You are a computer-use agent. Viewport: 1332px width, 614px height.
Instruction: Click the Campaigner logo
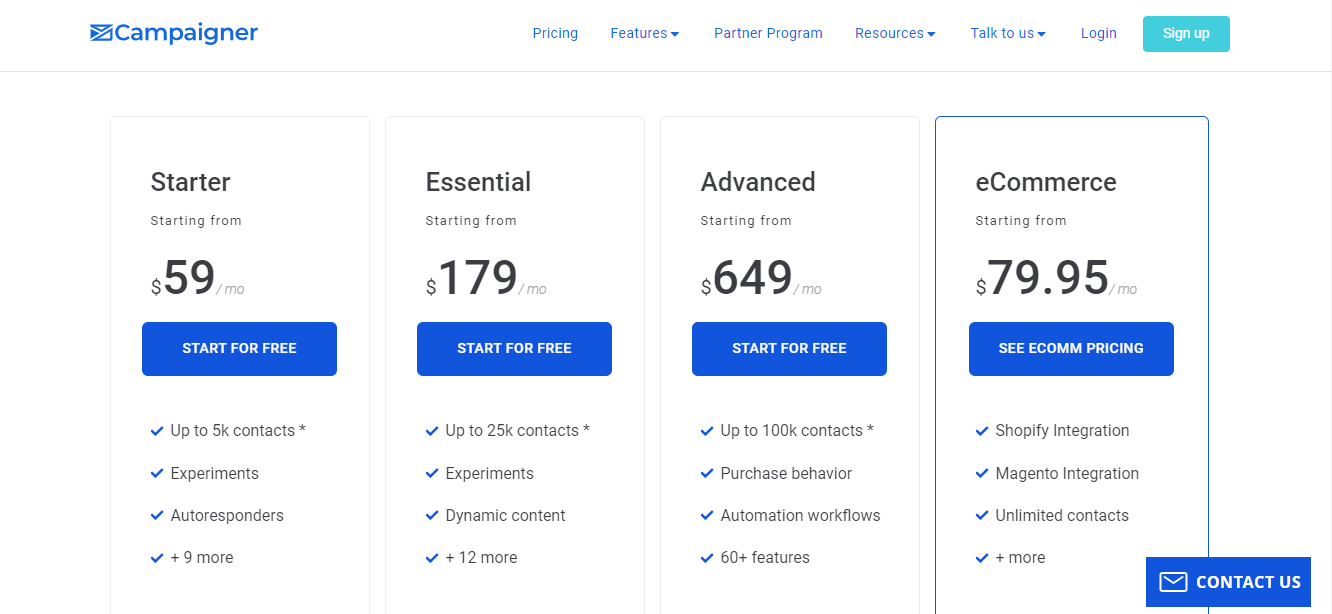[x=174, y=33]
